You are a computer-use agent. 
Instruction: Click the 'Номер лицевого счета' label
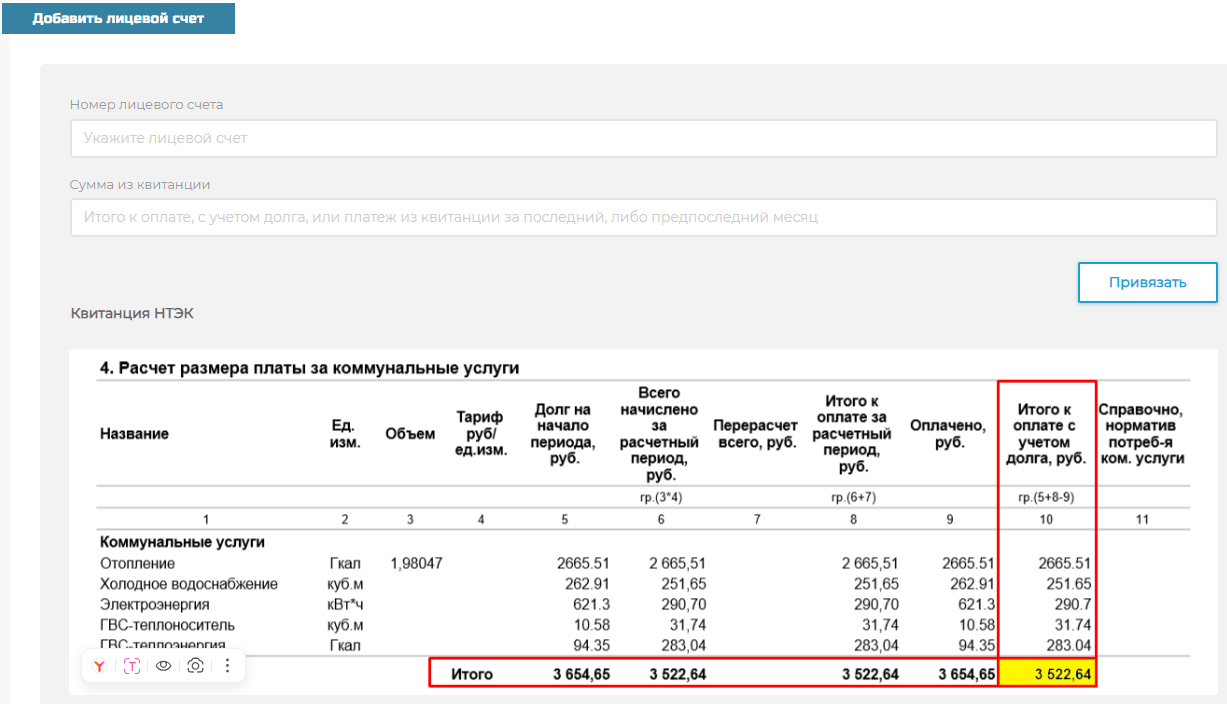[x=146, y=104]
